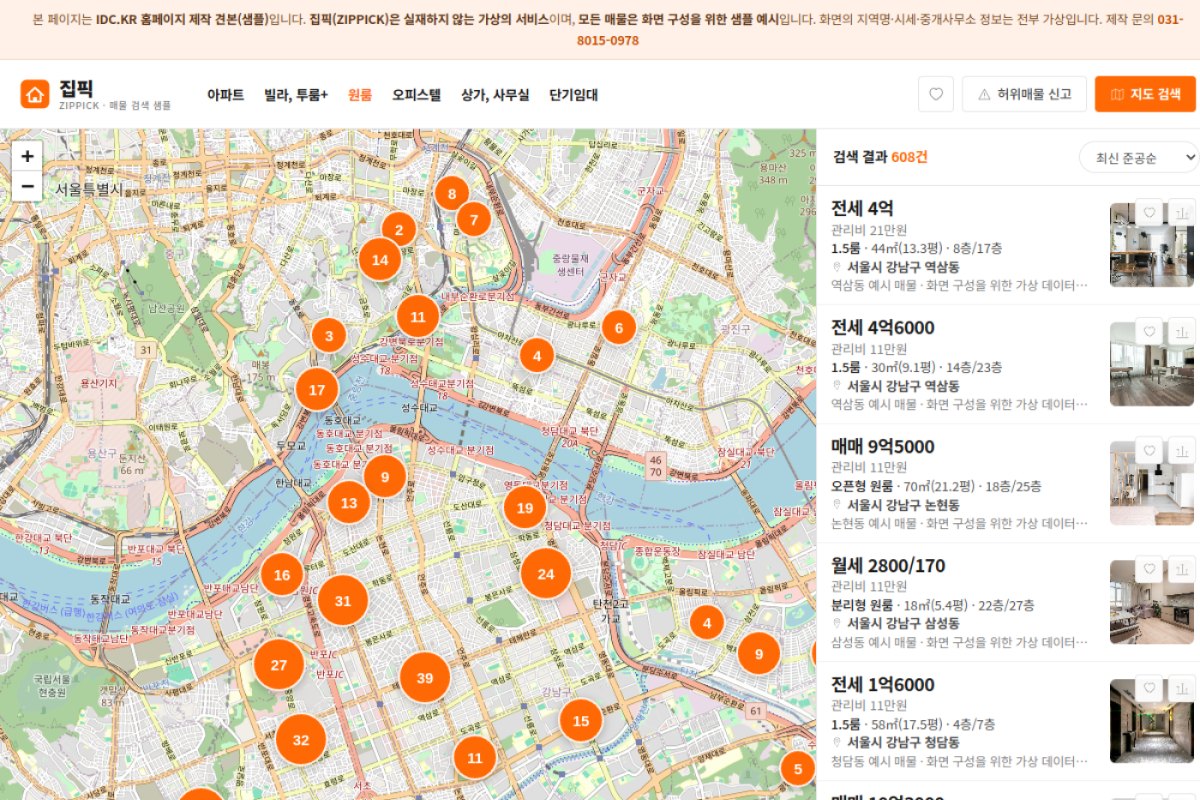This screenshot has width=1200, height=800.
Task: Select map cluster marker 5
Action: tap(798, 770)
